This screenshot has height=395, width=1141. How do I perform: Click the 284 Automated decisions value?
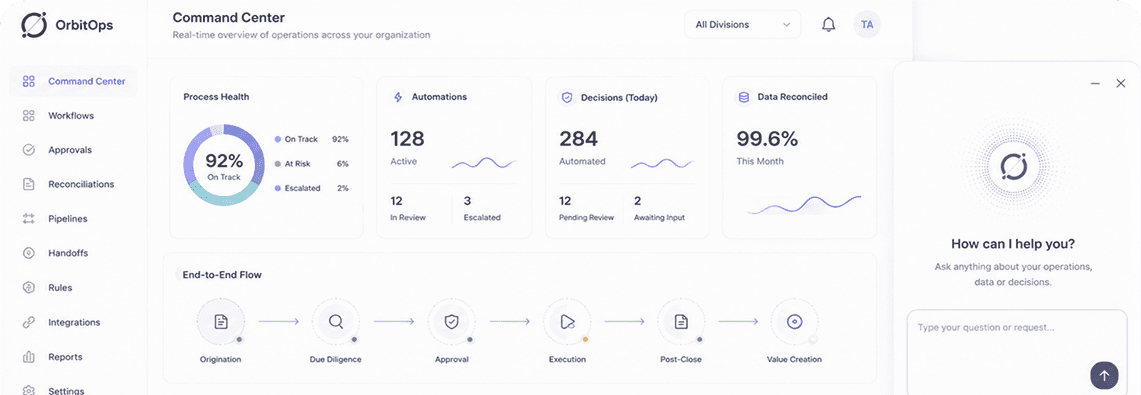pos(578,138)
